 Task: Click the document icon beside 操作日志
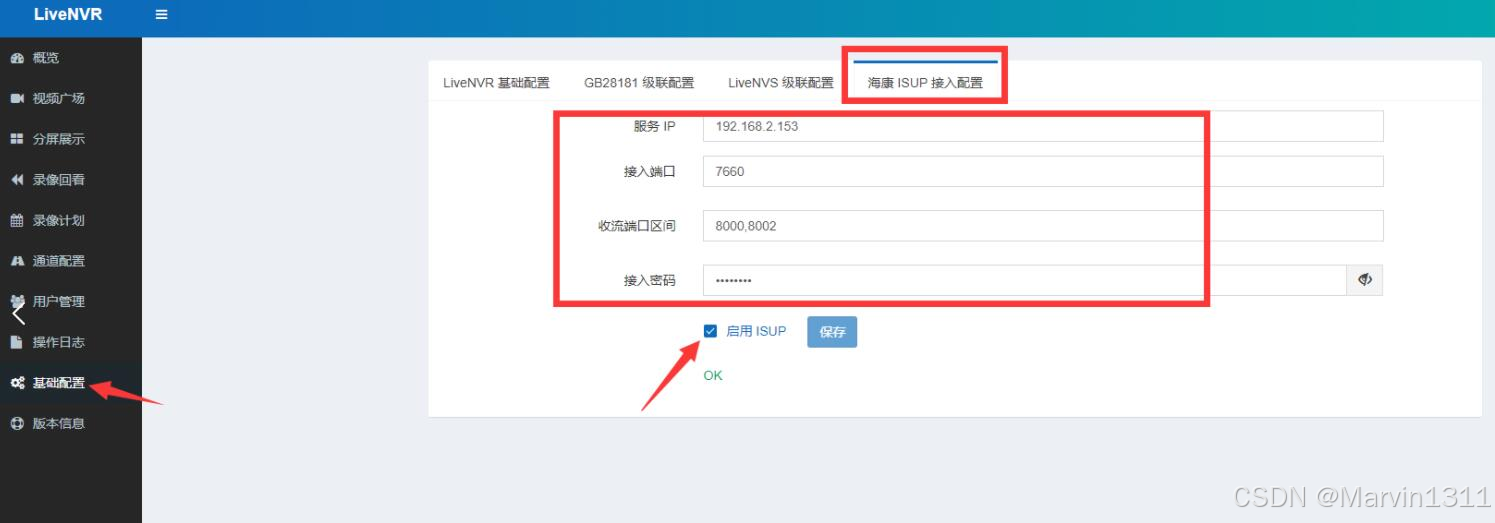point(17,342)
